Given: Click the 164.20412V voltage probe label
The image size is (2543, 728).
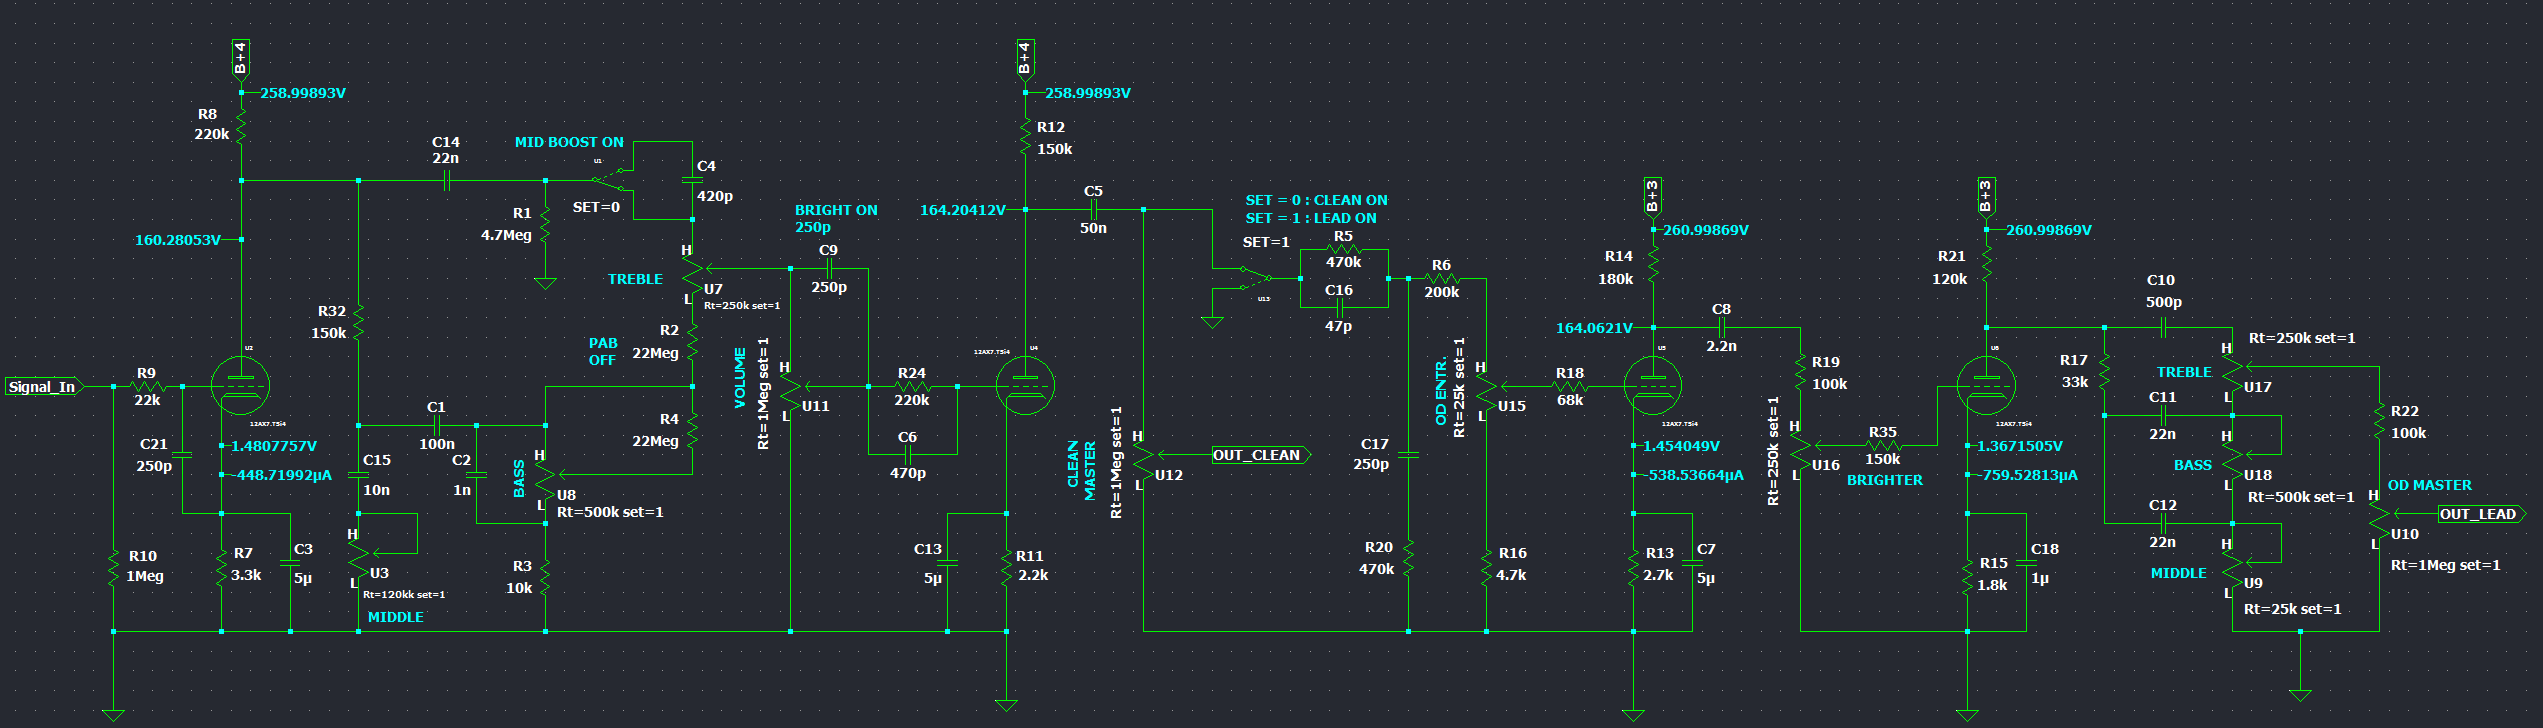Looking at the screenshot, I should point(962,211).
